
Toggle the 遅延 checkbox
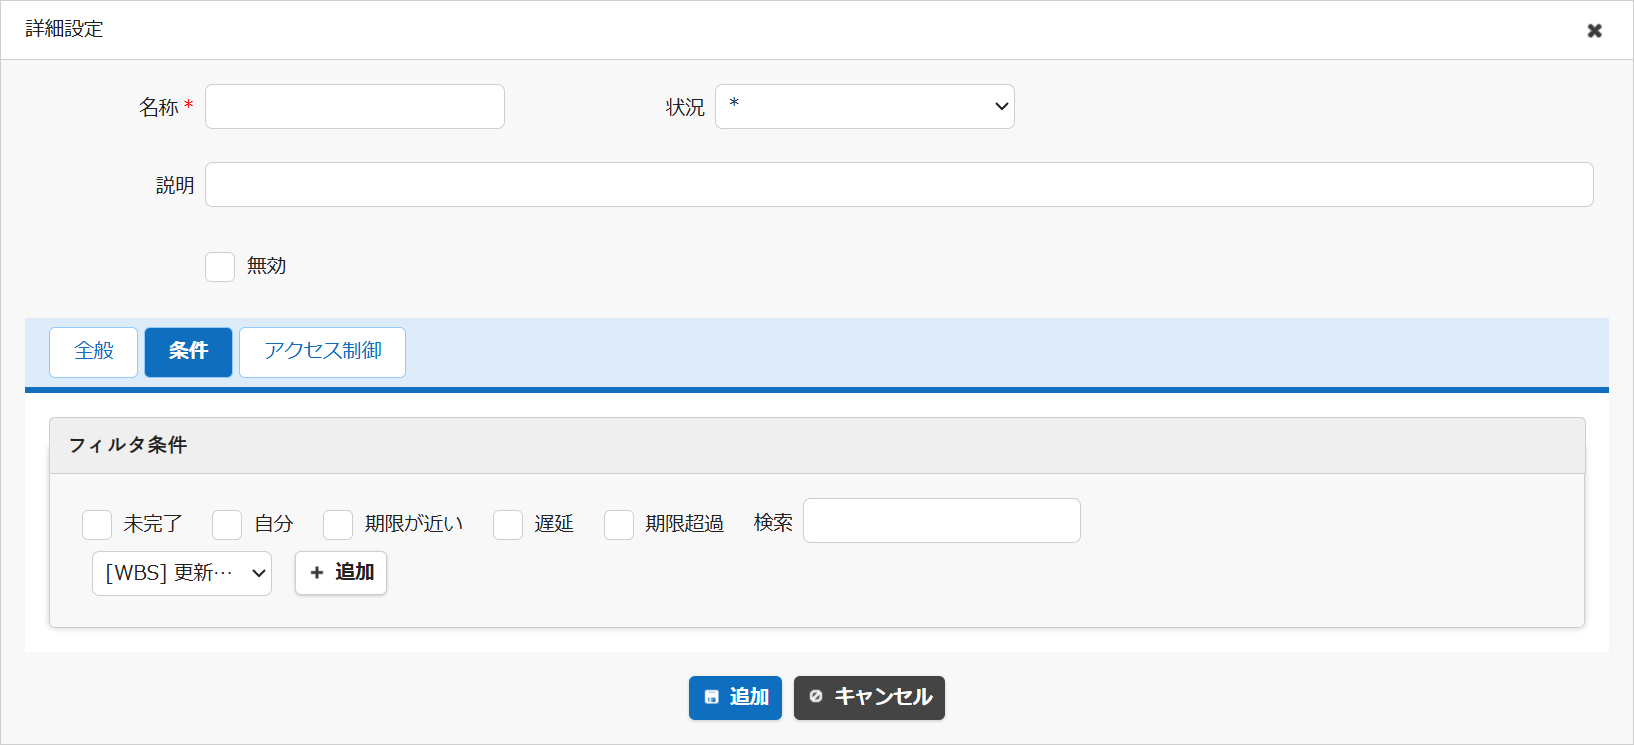508,525
